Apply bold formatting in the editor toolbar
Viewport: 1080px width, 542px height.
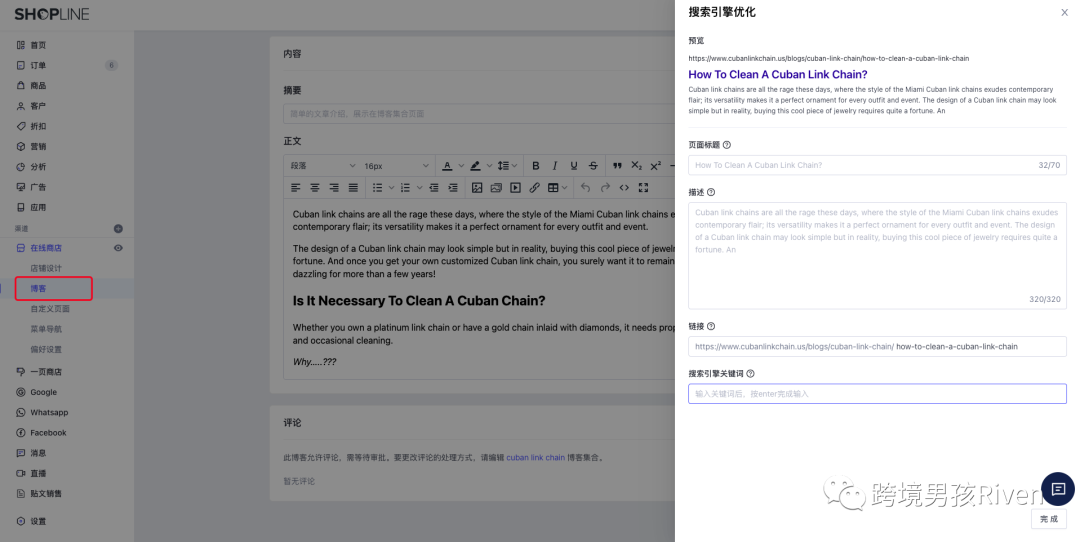click(535, 166)
